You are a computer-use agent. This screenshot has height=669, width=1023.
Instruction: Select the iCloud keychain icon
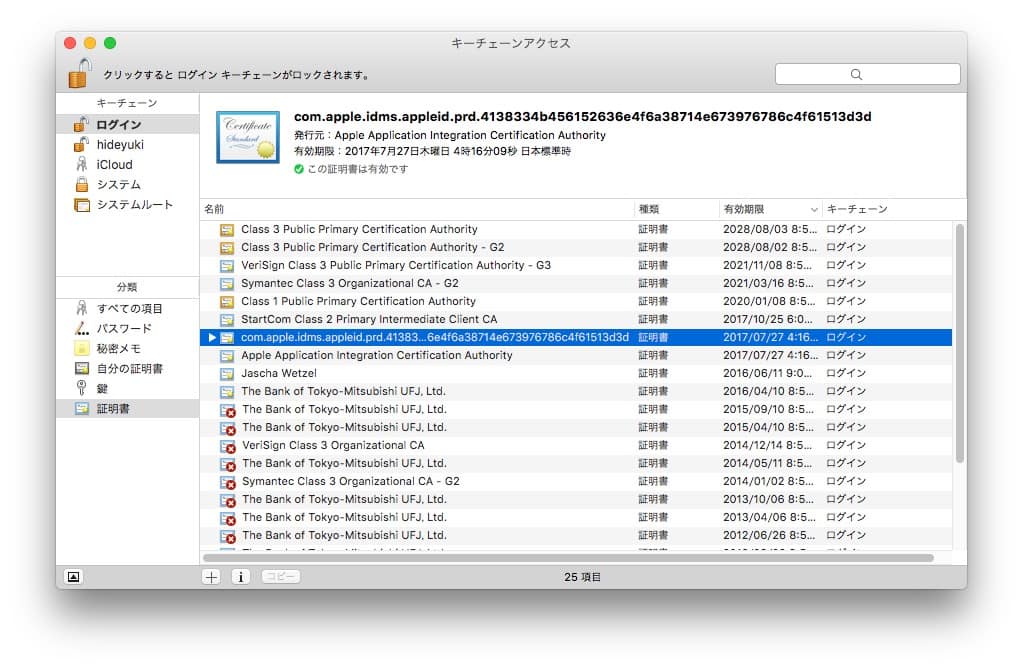pos(81,165)
